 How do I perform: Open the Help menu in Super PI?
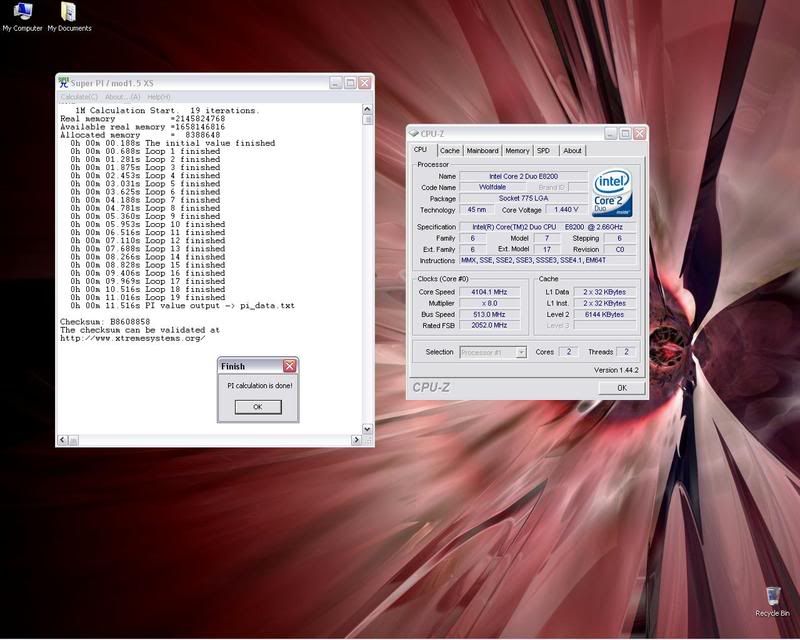159,97
